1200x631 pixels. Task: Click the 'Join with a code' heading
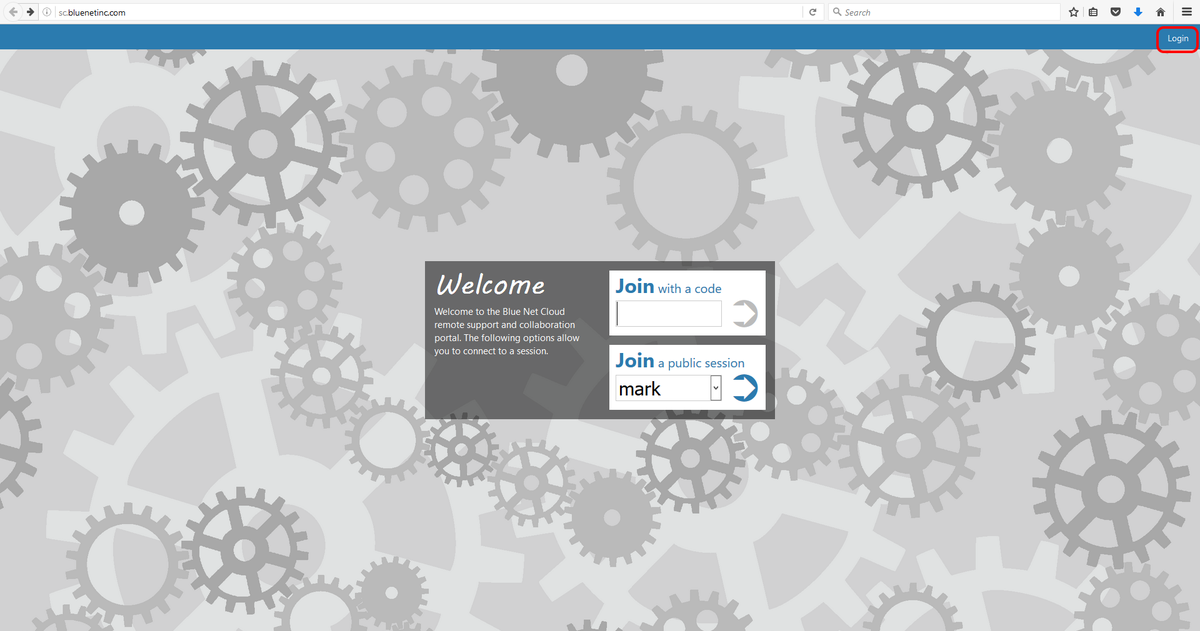click(x=668, y=286)
